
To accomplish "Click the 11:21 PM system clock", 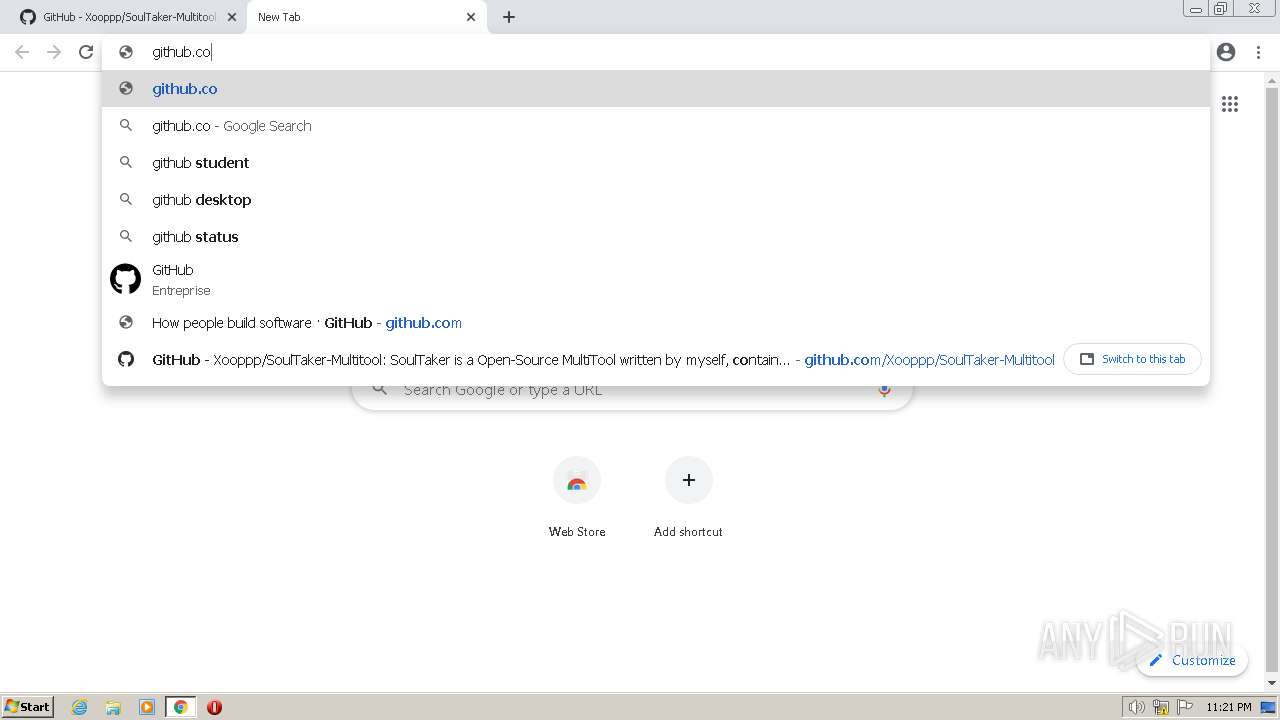I will pyautogui.click(x=1229, y=707).
